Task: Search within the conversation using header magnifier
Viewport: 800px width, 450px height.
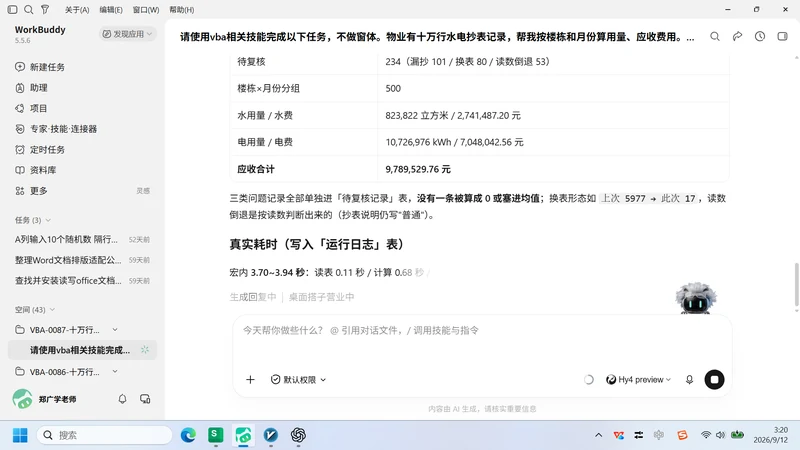Action: tap(715, 36)
